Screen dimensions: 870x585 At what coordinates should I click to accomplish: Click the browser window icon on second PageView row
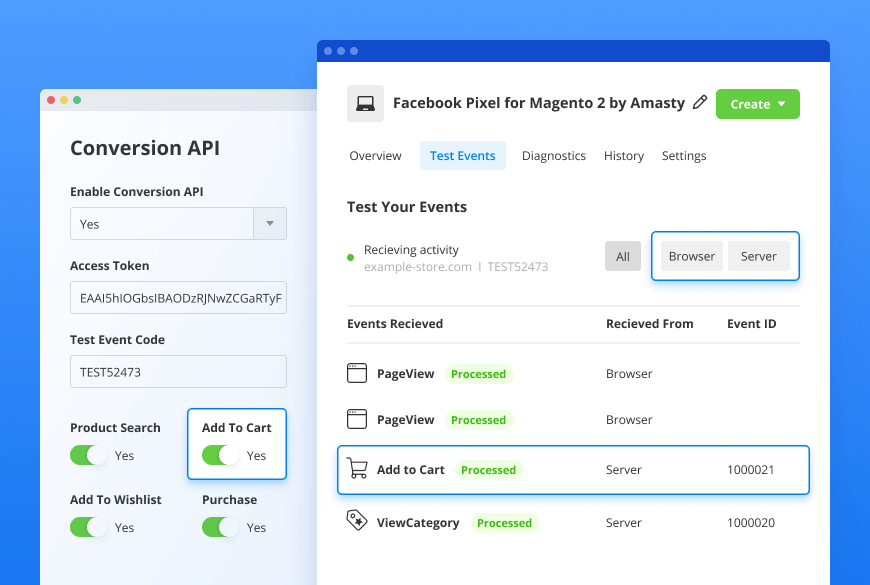pyautogui.click(x=356, y=418)
